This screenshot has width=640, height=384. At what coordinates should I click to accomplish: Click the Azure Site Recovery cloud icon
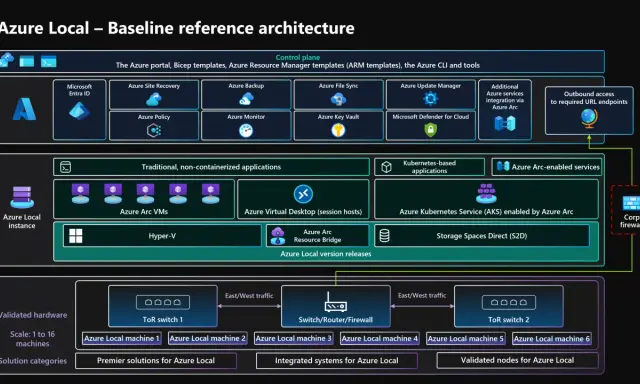pyautogui.click(x=154, y=99)
